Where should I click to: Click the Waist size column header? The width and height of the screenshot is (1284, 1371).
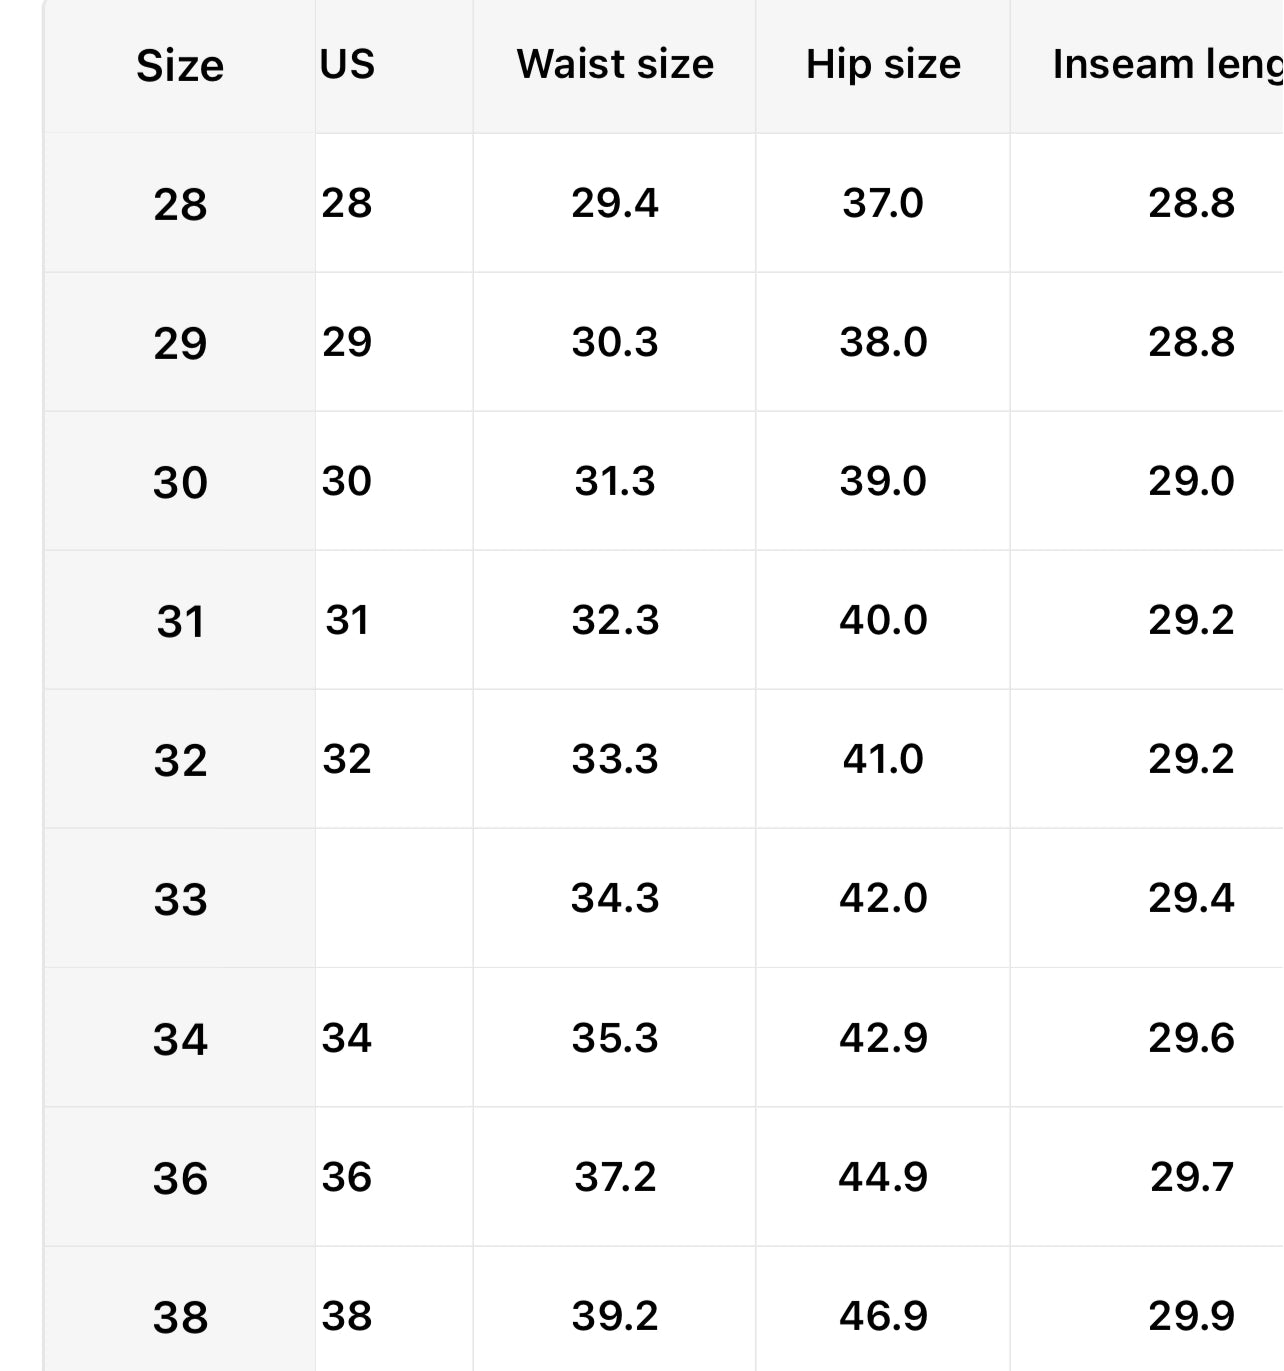(x=615, y=64)
